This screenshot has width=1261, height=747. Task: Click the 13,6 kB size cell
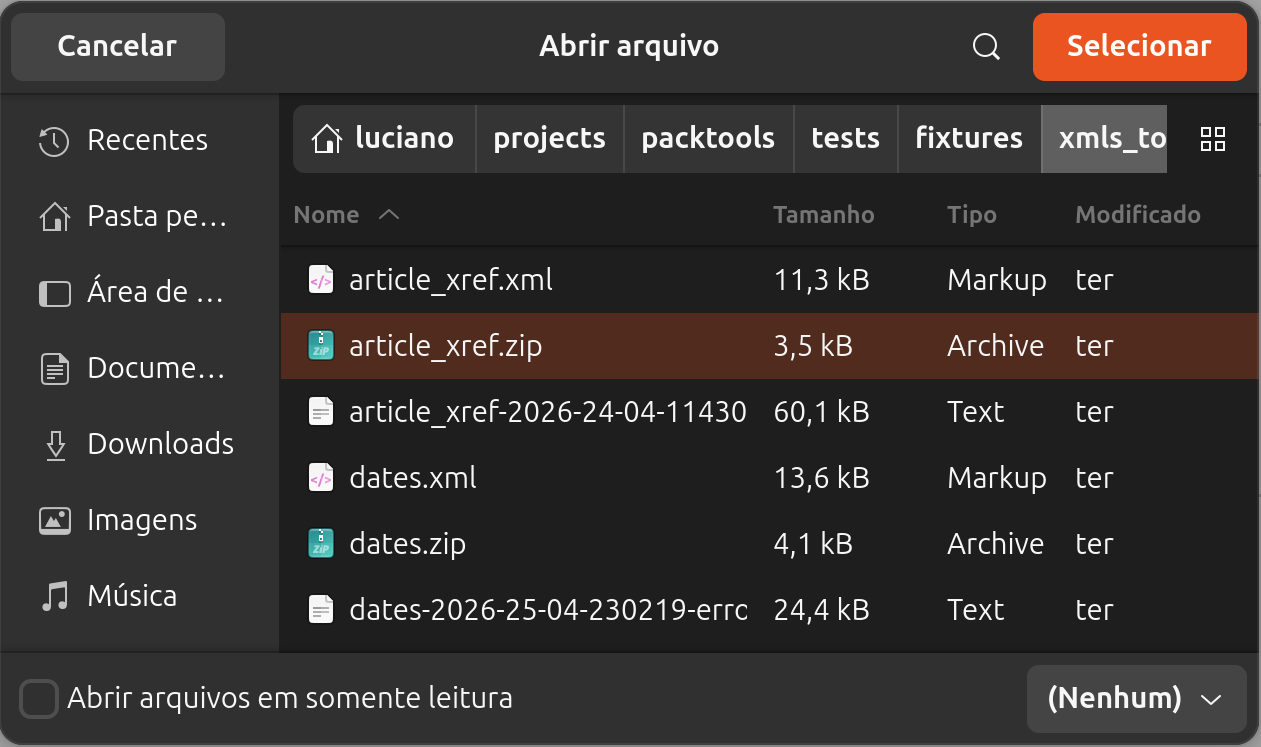pos(822,478)
